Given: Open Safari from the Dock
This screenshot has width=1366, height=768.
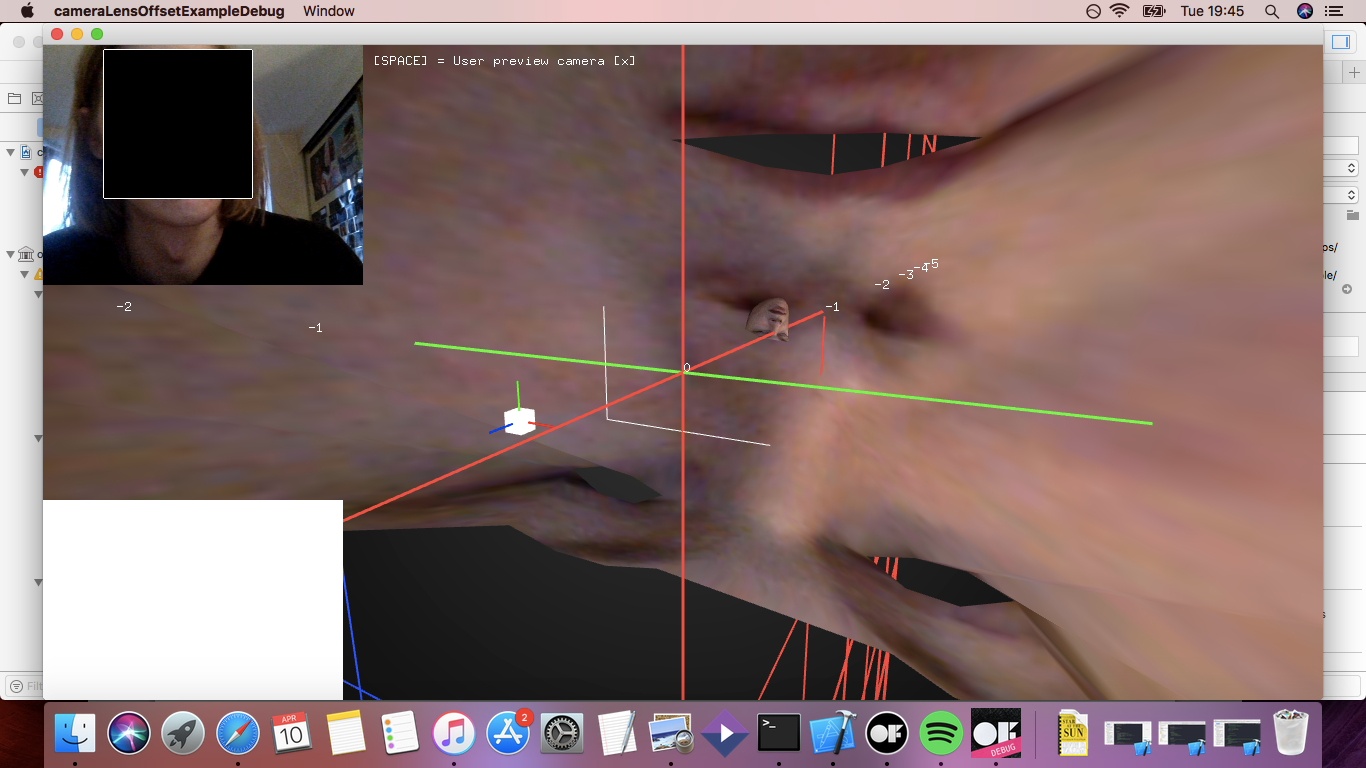Looking at the screenshot, I should [238, 734].
